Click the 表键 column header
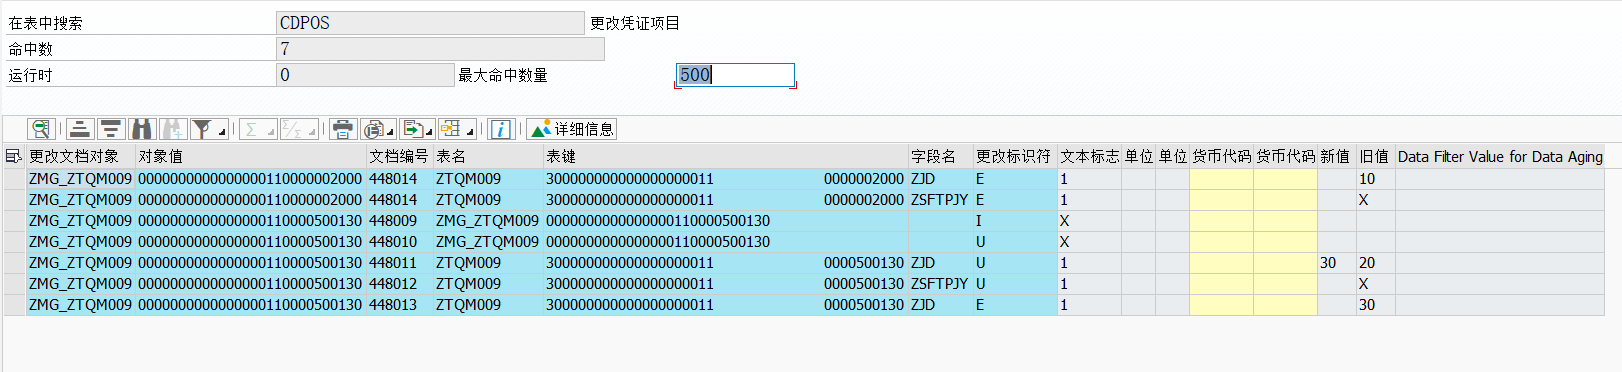 click(726, 156)
